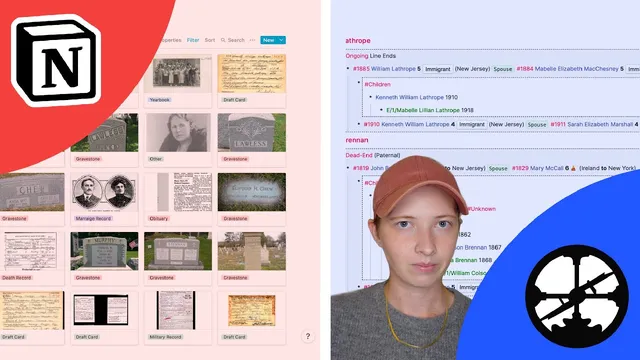Open the William Lathrope 5 link
This screenshot has width=640, height=360.
tap(396, 69)
